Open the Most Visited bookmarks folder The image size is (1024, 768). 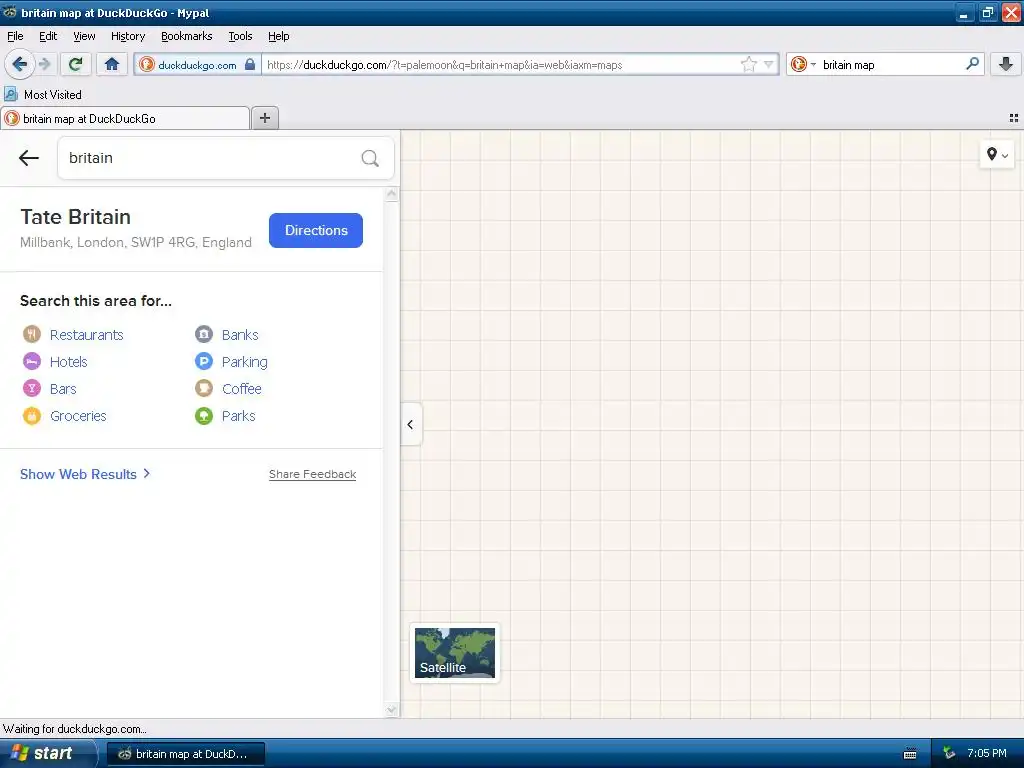pyautogui.click(x=43, y=95)
